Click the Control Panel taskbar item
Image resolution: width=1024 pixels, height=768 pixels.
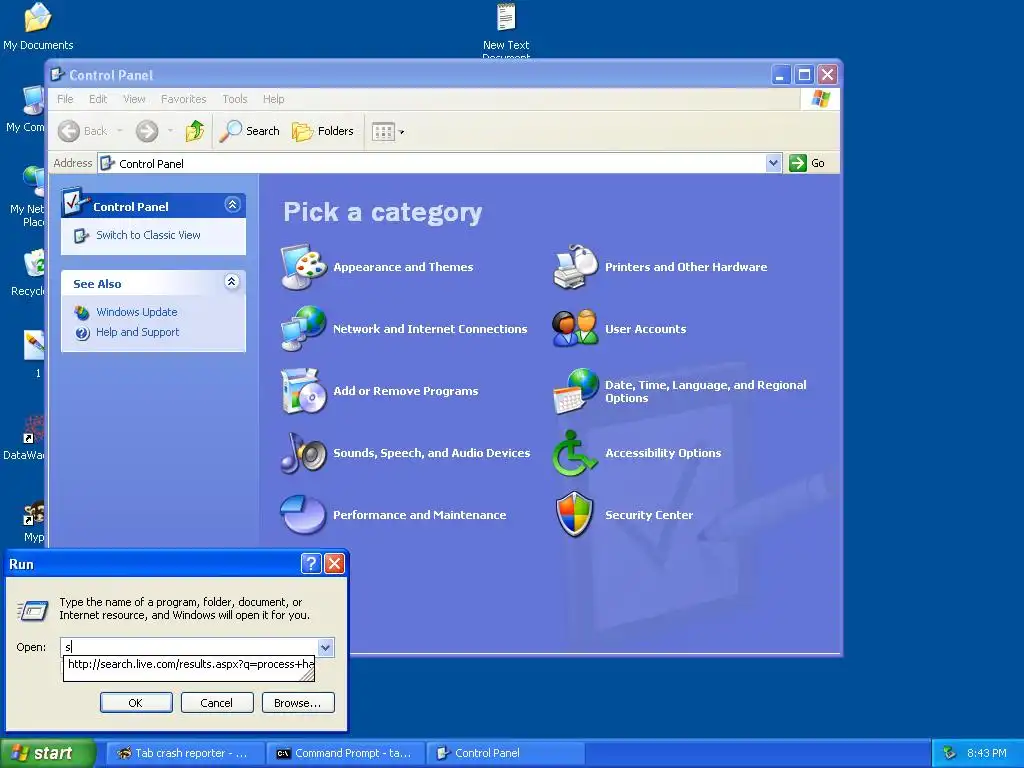506,753
